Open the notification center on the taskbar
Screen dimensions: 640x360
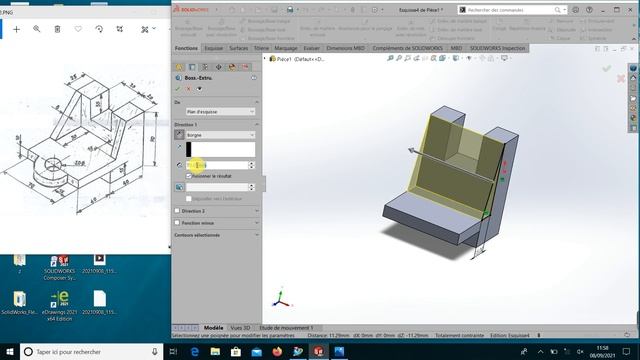pos(626,351)
